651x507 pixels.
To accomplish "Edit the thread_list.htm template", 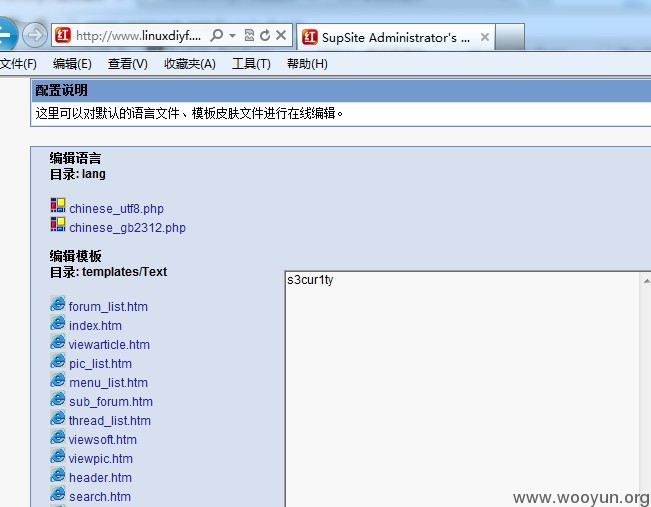I will click(110, 421).
